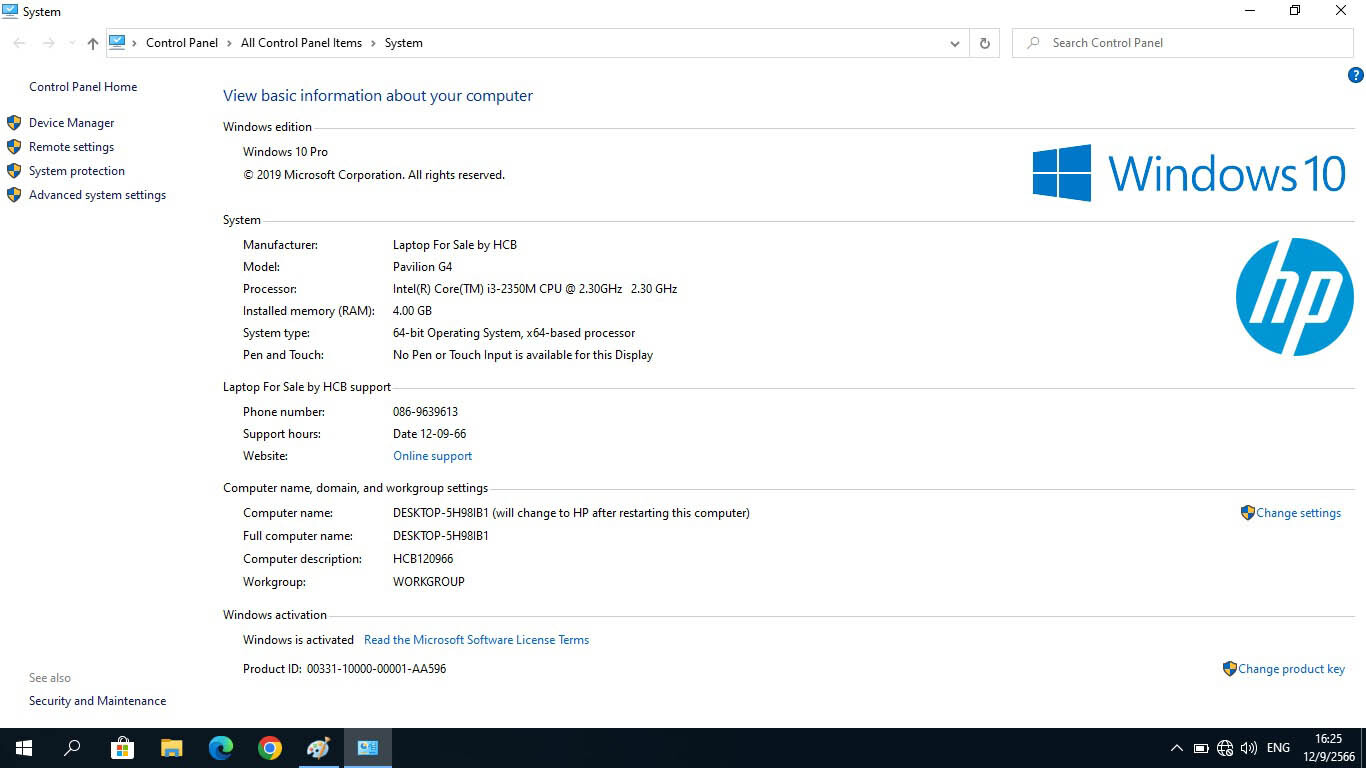Read the Microsoft Software License Terms
This screenshot has width=1366, height=768.
click(x=476, y=640)
